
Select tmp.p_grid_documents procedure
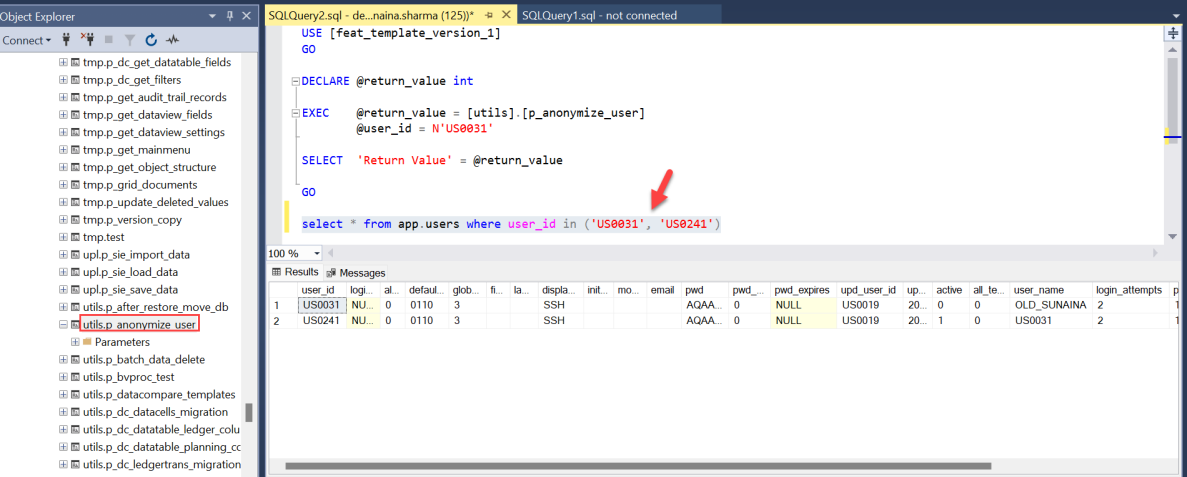[140, 185]
